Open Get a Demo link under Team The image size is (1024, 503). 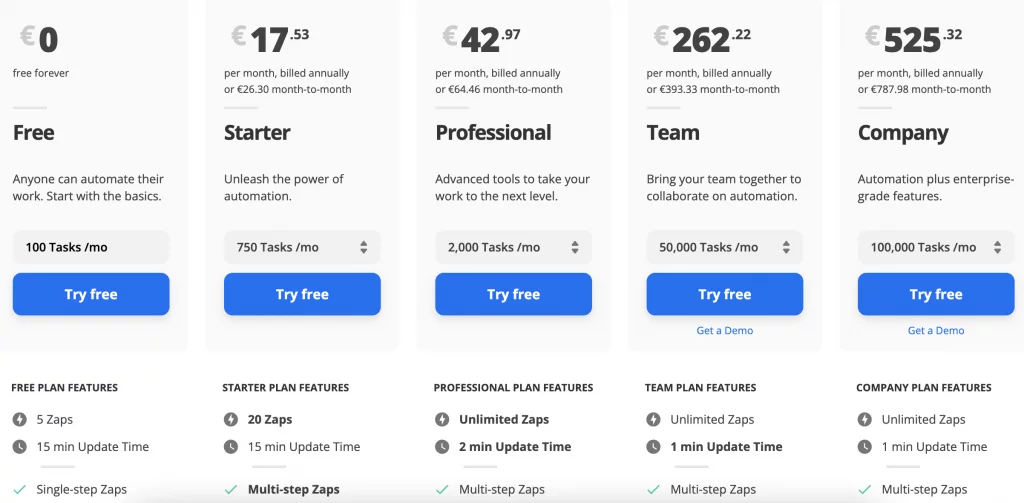click(724, 330)
